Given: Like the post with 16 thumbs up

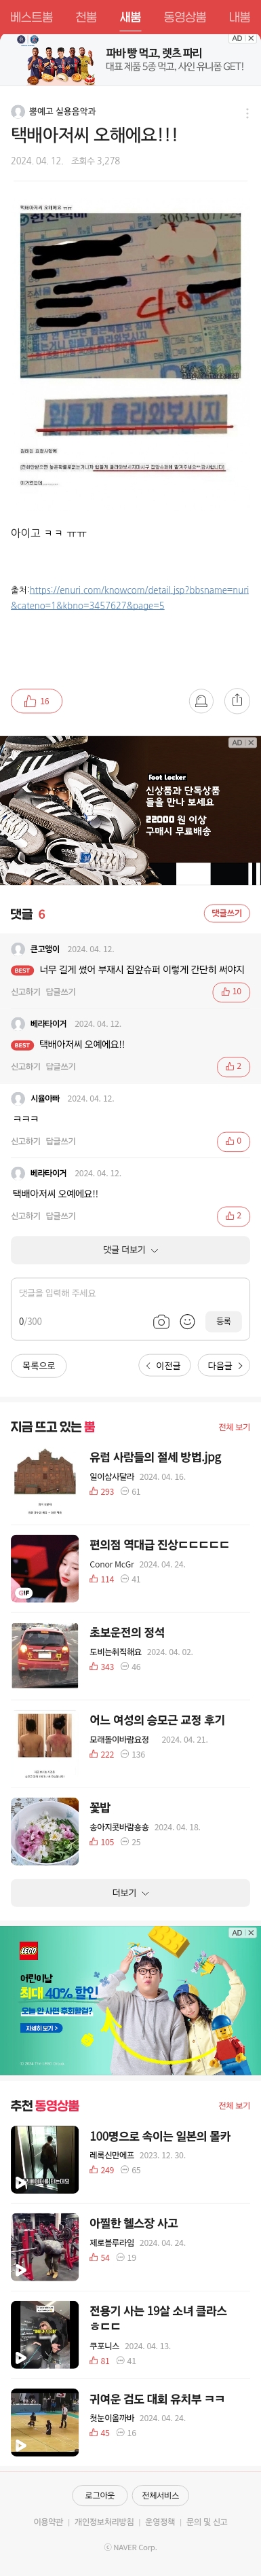Looking at the screenshot, I should 37,701.
